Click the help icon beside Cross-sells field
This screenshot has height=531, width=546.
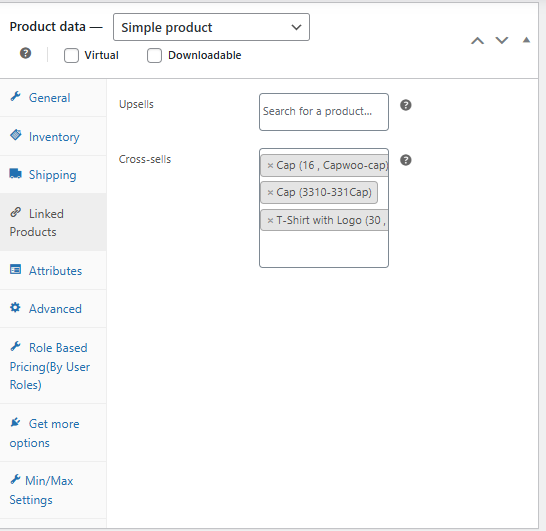[405, 160]
